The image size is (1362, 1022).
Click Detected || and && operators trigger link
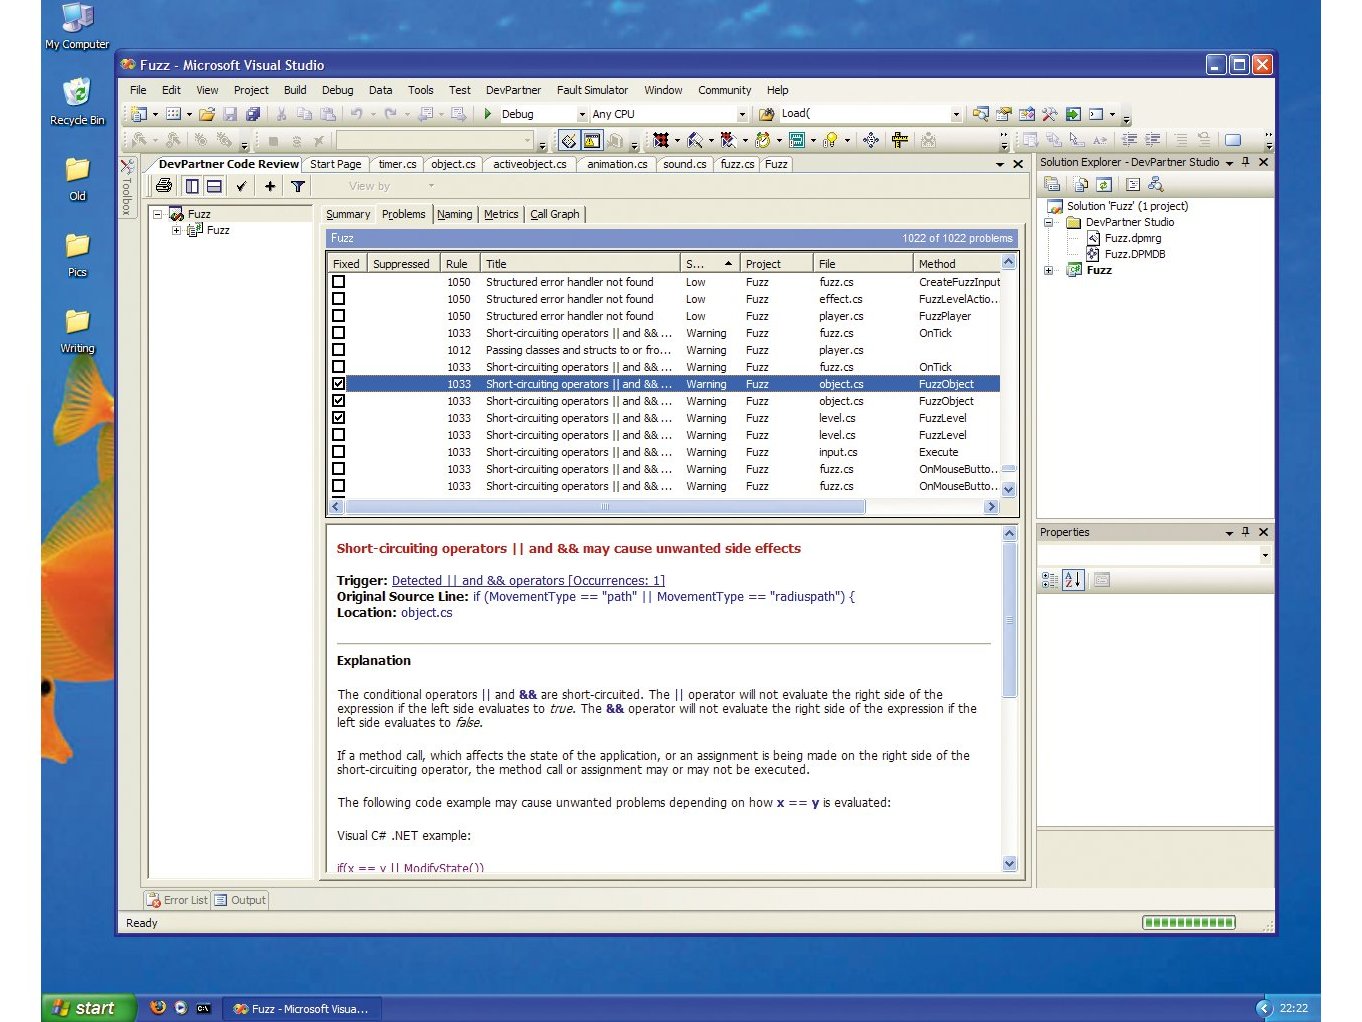point(528,581)
